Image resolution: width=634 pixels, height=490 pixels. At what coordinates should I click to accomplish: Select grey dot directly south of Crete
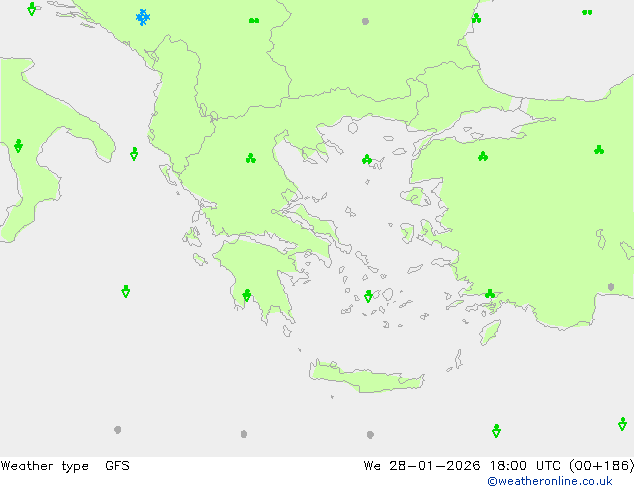click(x=370, y=435)
